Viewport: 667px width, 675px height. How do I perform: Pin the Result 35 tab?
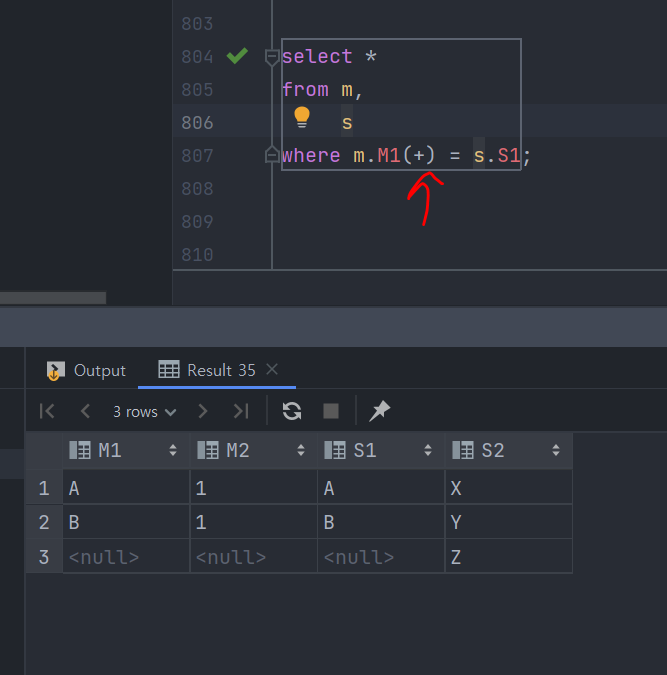click(x=379, y=411)
